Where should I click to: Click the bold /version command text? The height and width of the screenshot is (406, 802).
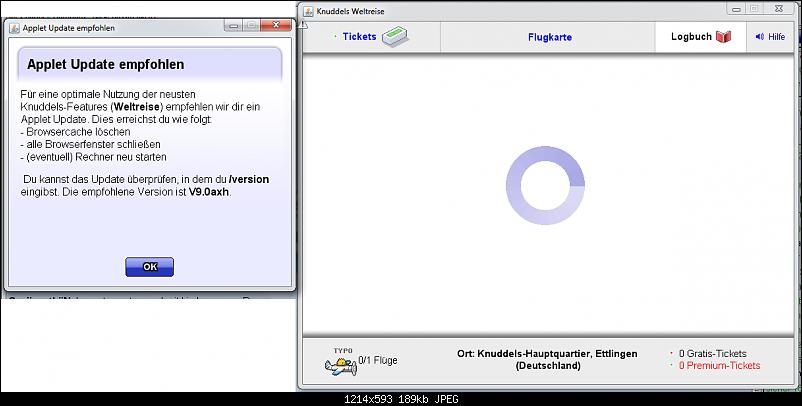pyautogui.click(x=249, y=179)
